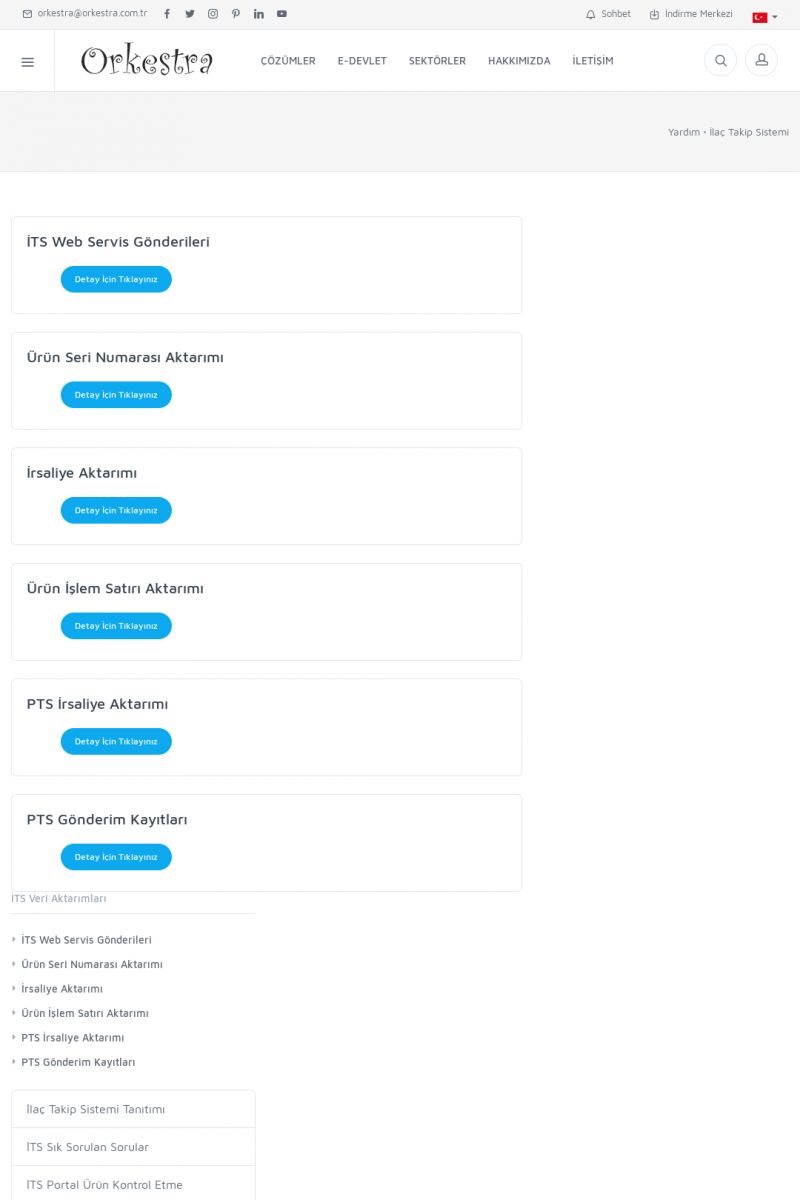Go to the YouTube channel icon
This screenshot has width=800, height=1200.
click(282, 14)
